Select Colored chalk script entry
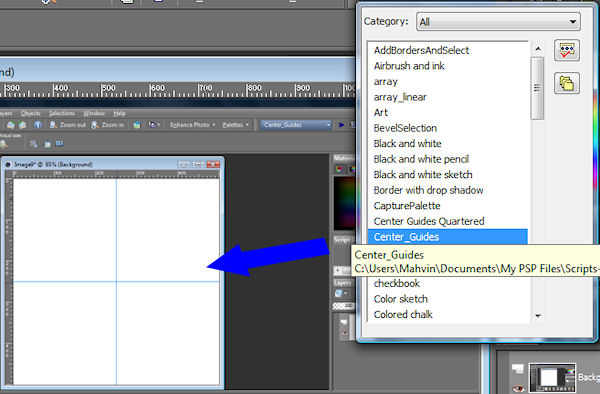The width and height of the screenshot is (600, 394). (x=403, y=314)
